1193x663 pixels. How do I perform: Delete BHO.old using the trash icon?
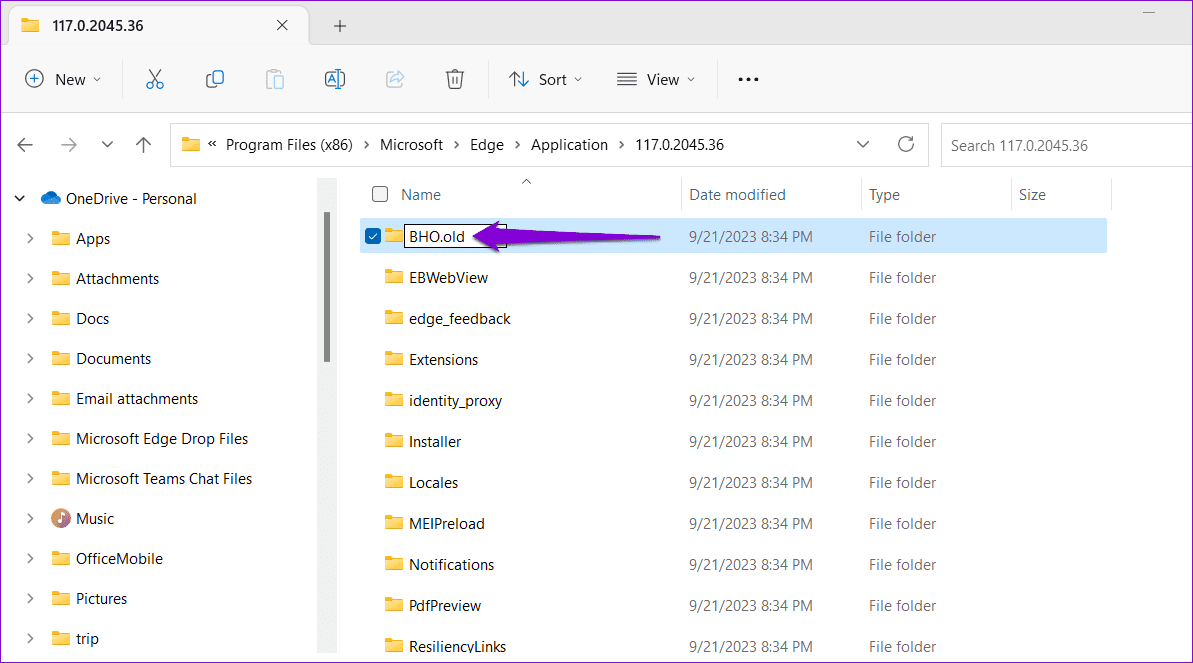tap(454, 79)
